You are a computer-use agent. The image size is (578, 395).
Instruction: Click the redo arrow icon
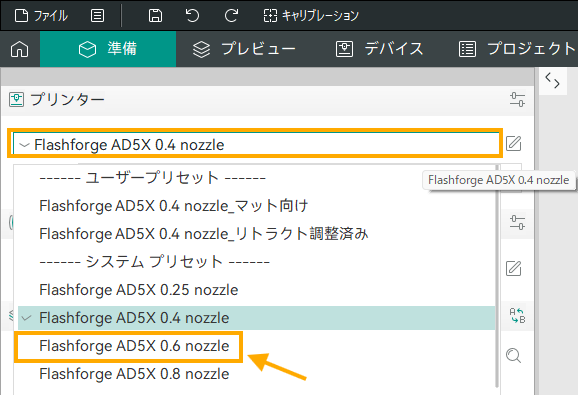[x=231, y=16]
